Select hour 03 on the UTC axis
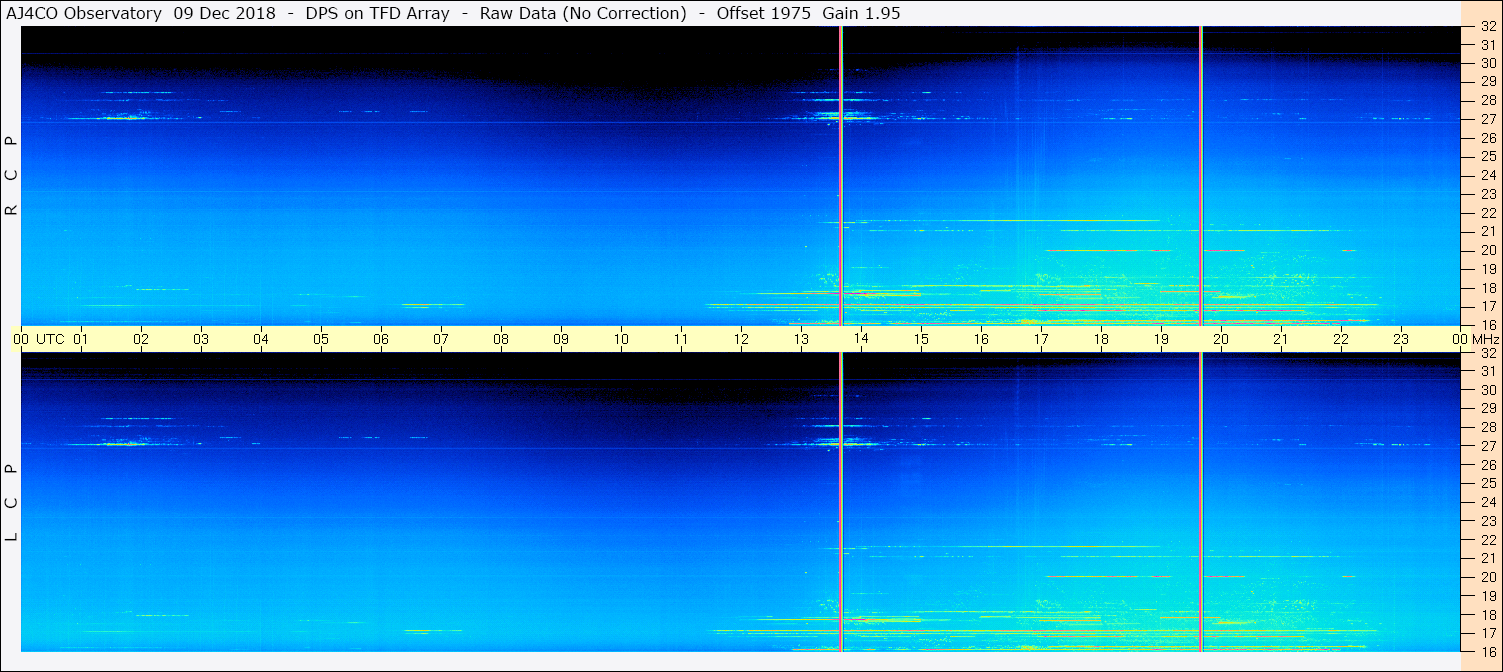This screenshot has height=672, width=1503. pyautogui.click(x=201, y=339)
